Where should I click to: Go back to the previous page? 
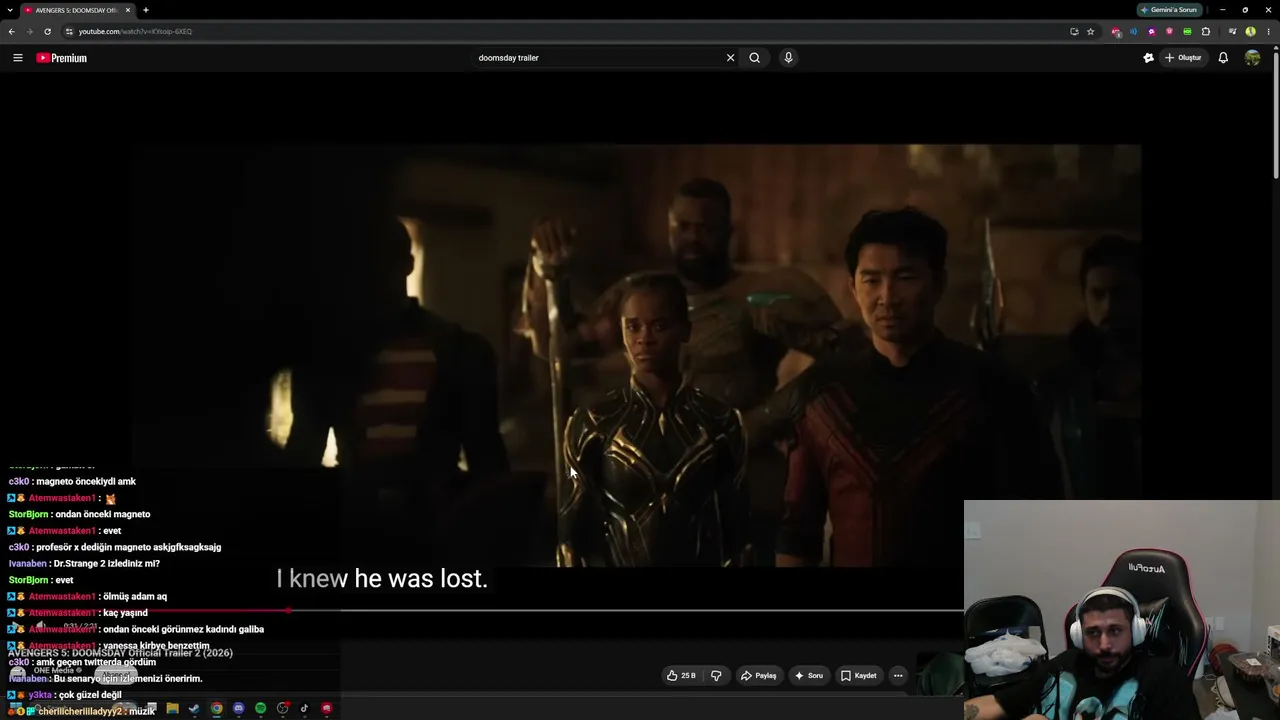[x=12, y=31]
